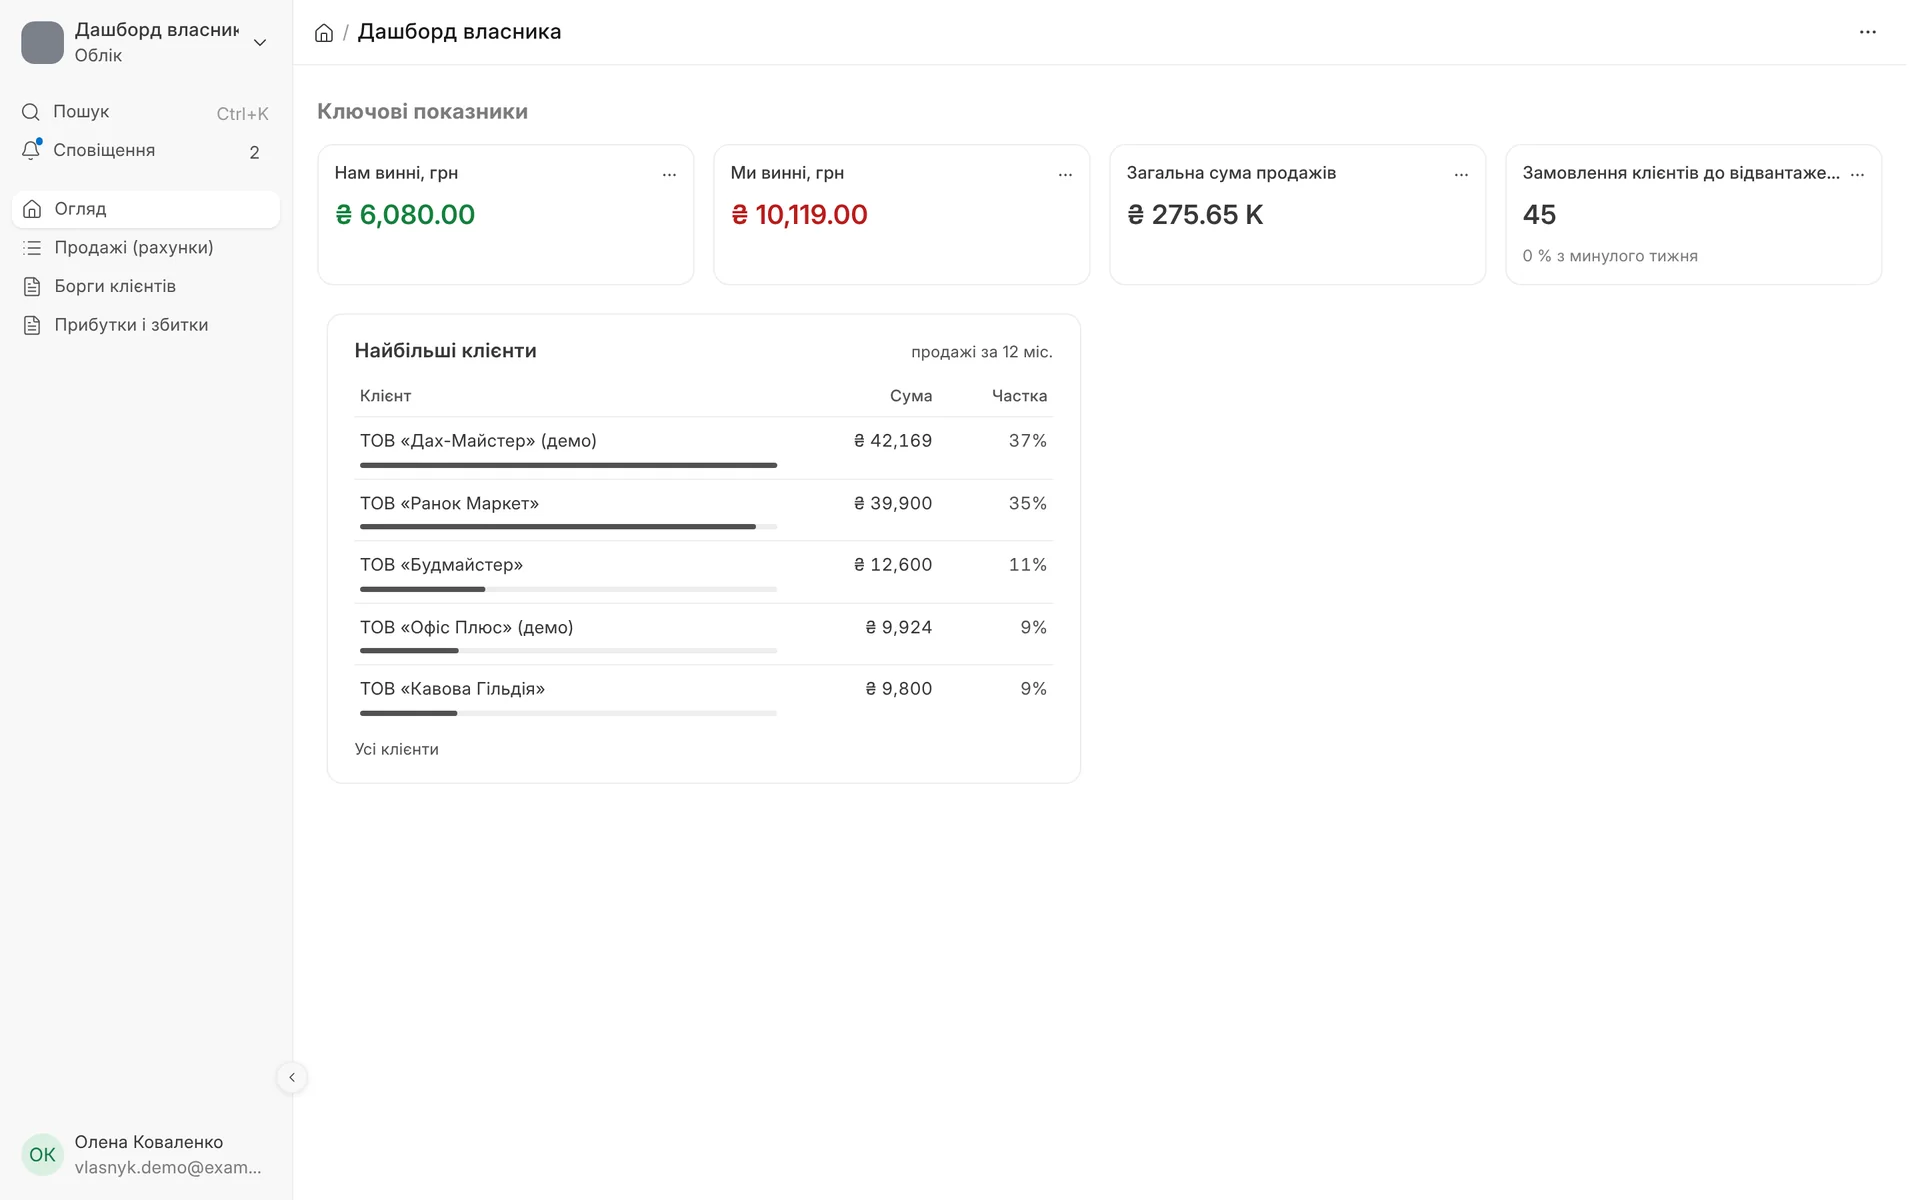Click Дашборд власника breadcrumb title
The height and width of the screenshot is (1200, 1920).
(459, 32)
